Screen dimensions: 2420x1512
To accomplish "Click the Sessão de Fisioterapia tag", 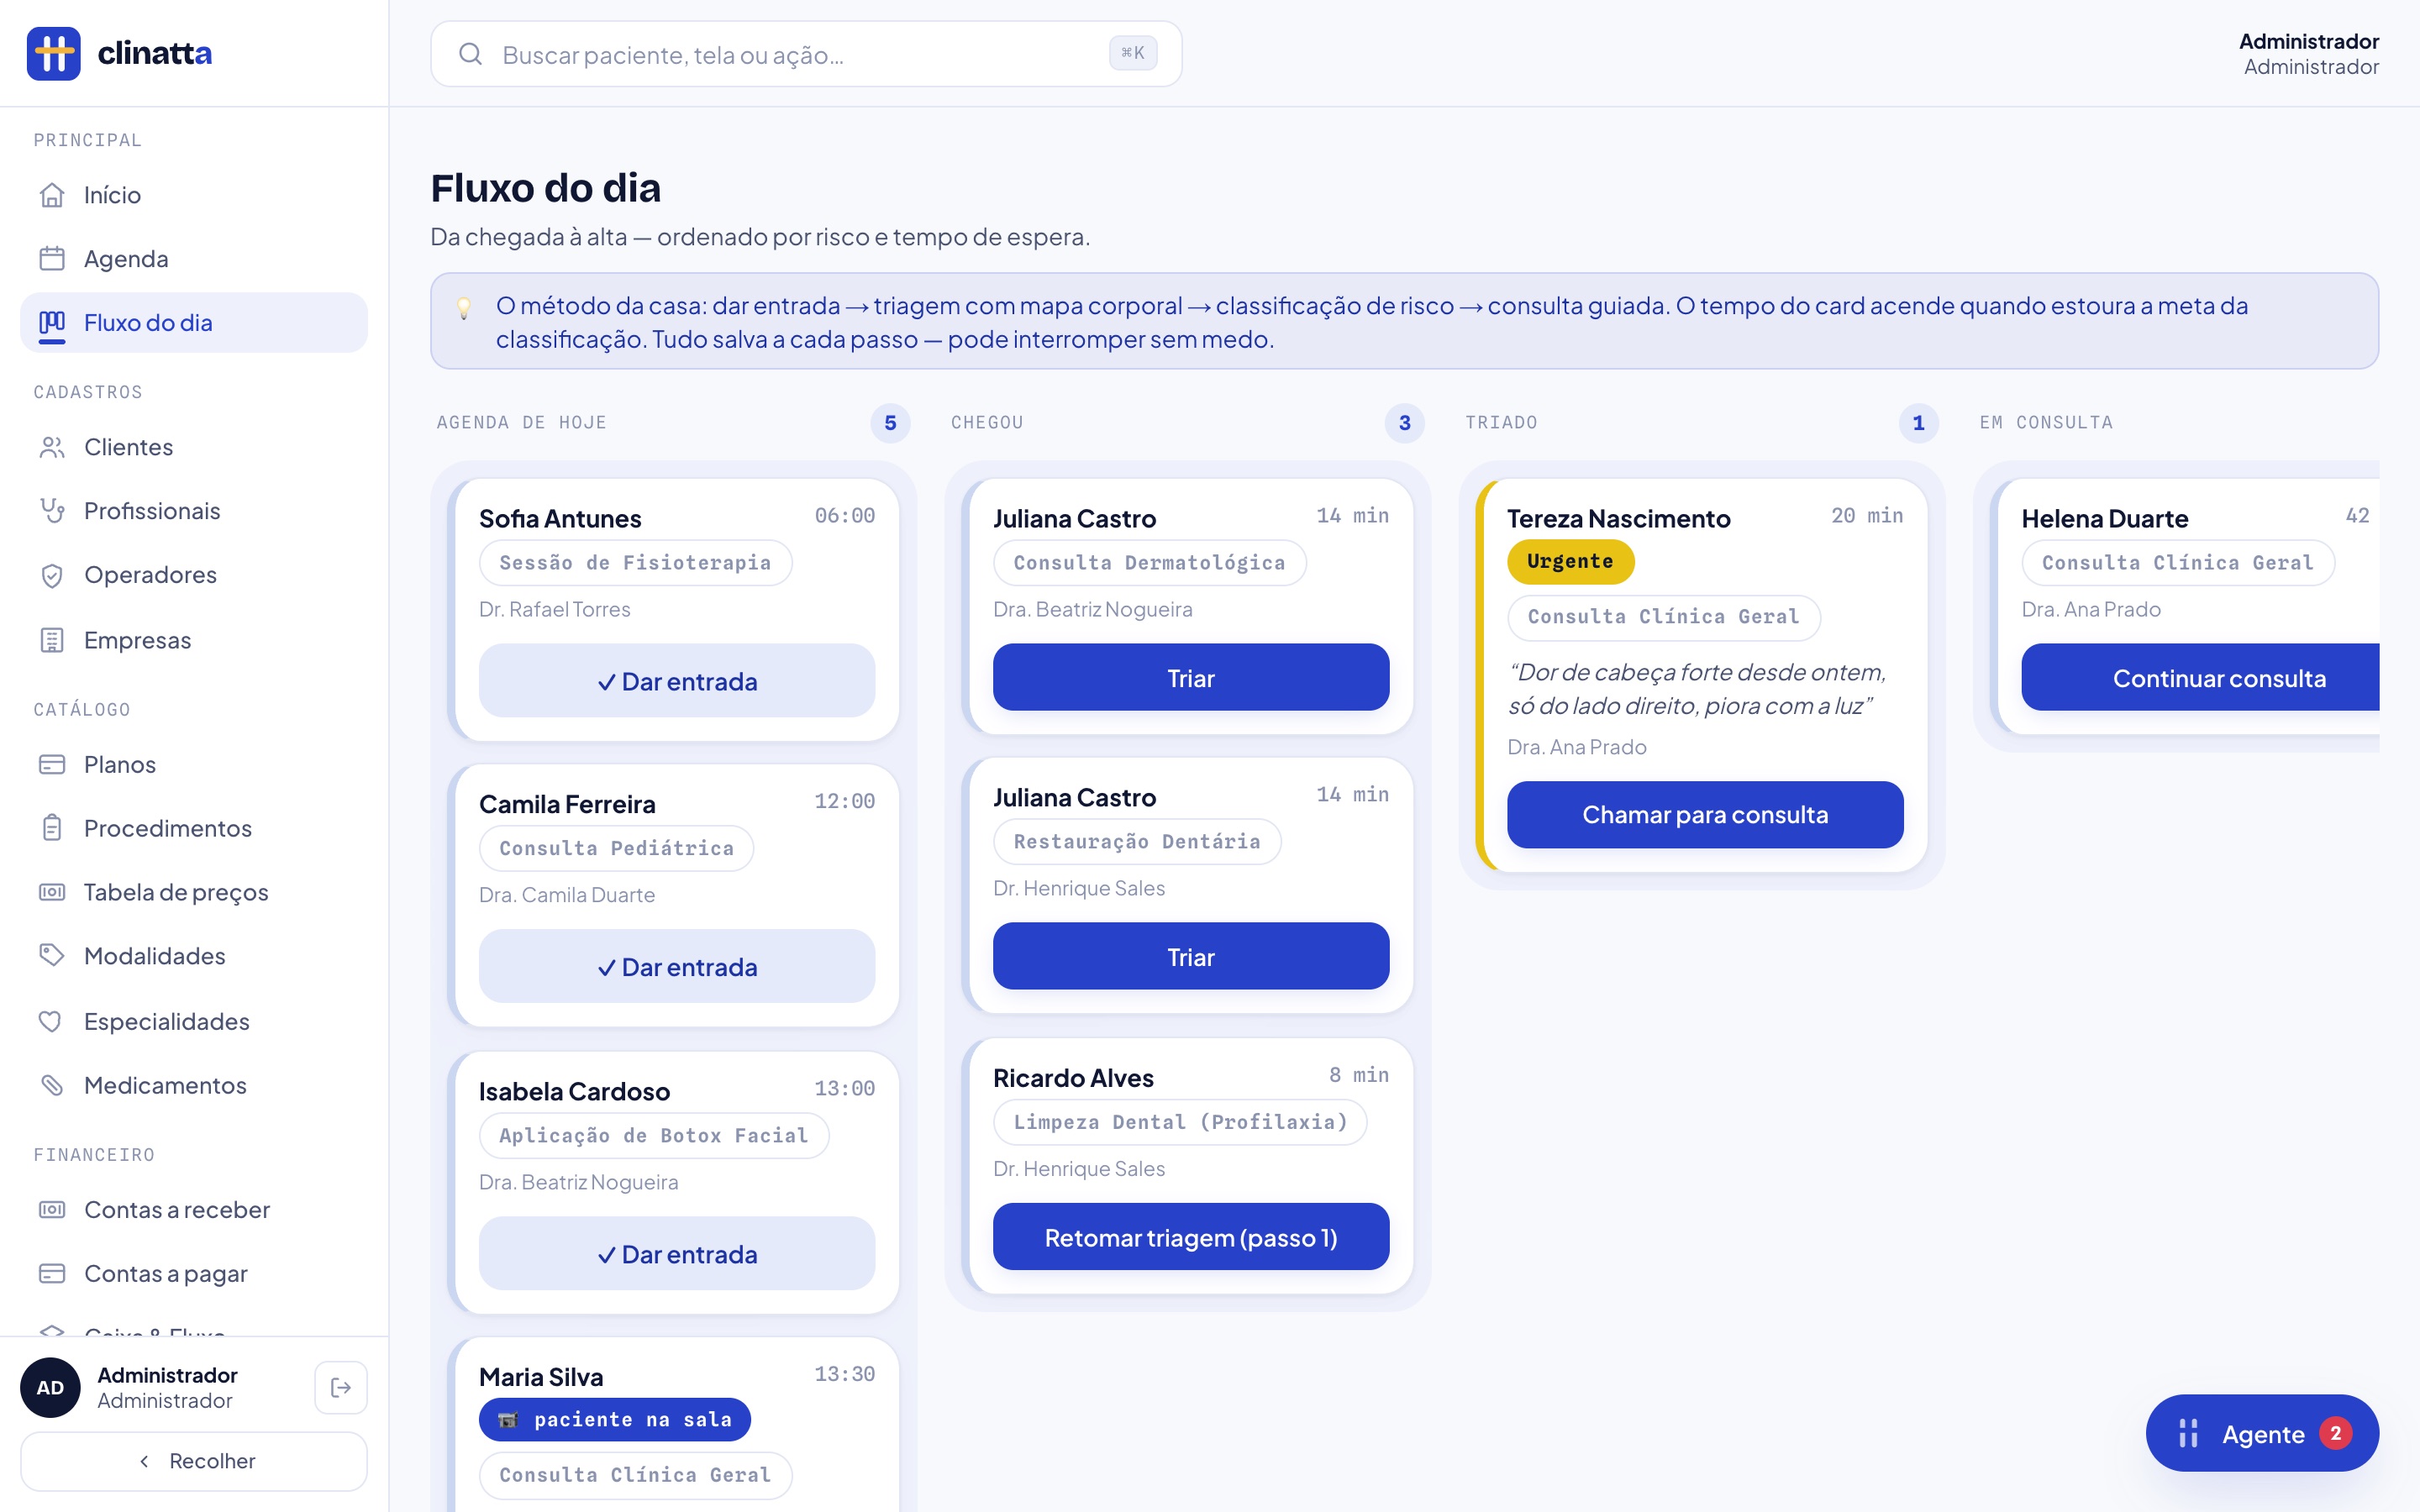I will (635, 563).
